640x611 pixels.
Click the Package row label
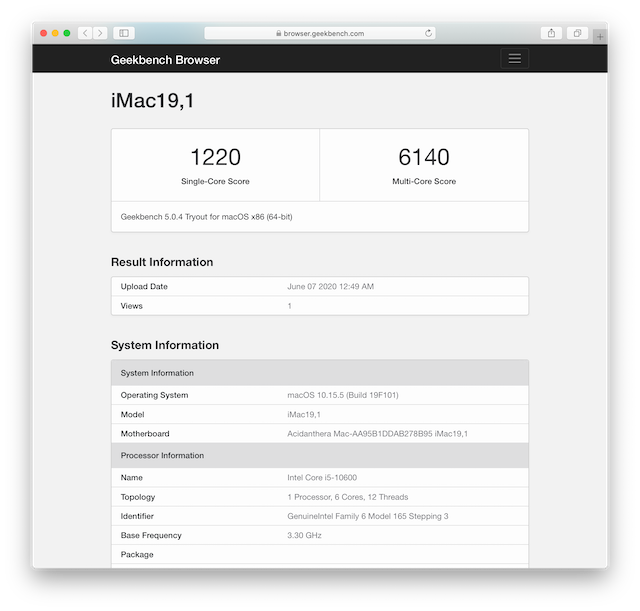(x=137, y=554)
